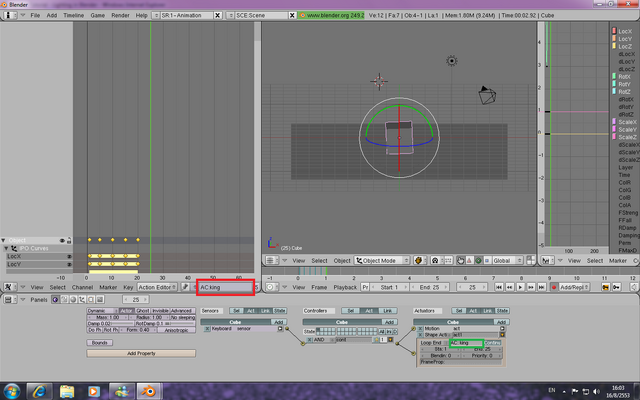Open the Script panel icon
The height and width of the screenshot is (400, 640).
click(64, 300)
